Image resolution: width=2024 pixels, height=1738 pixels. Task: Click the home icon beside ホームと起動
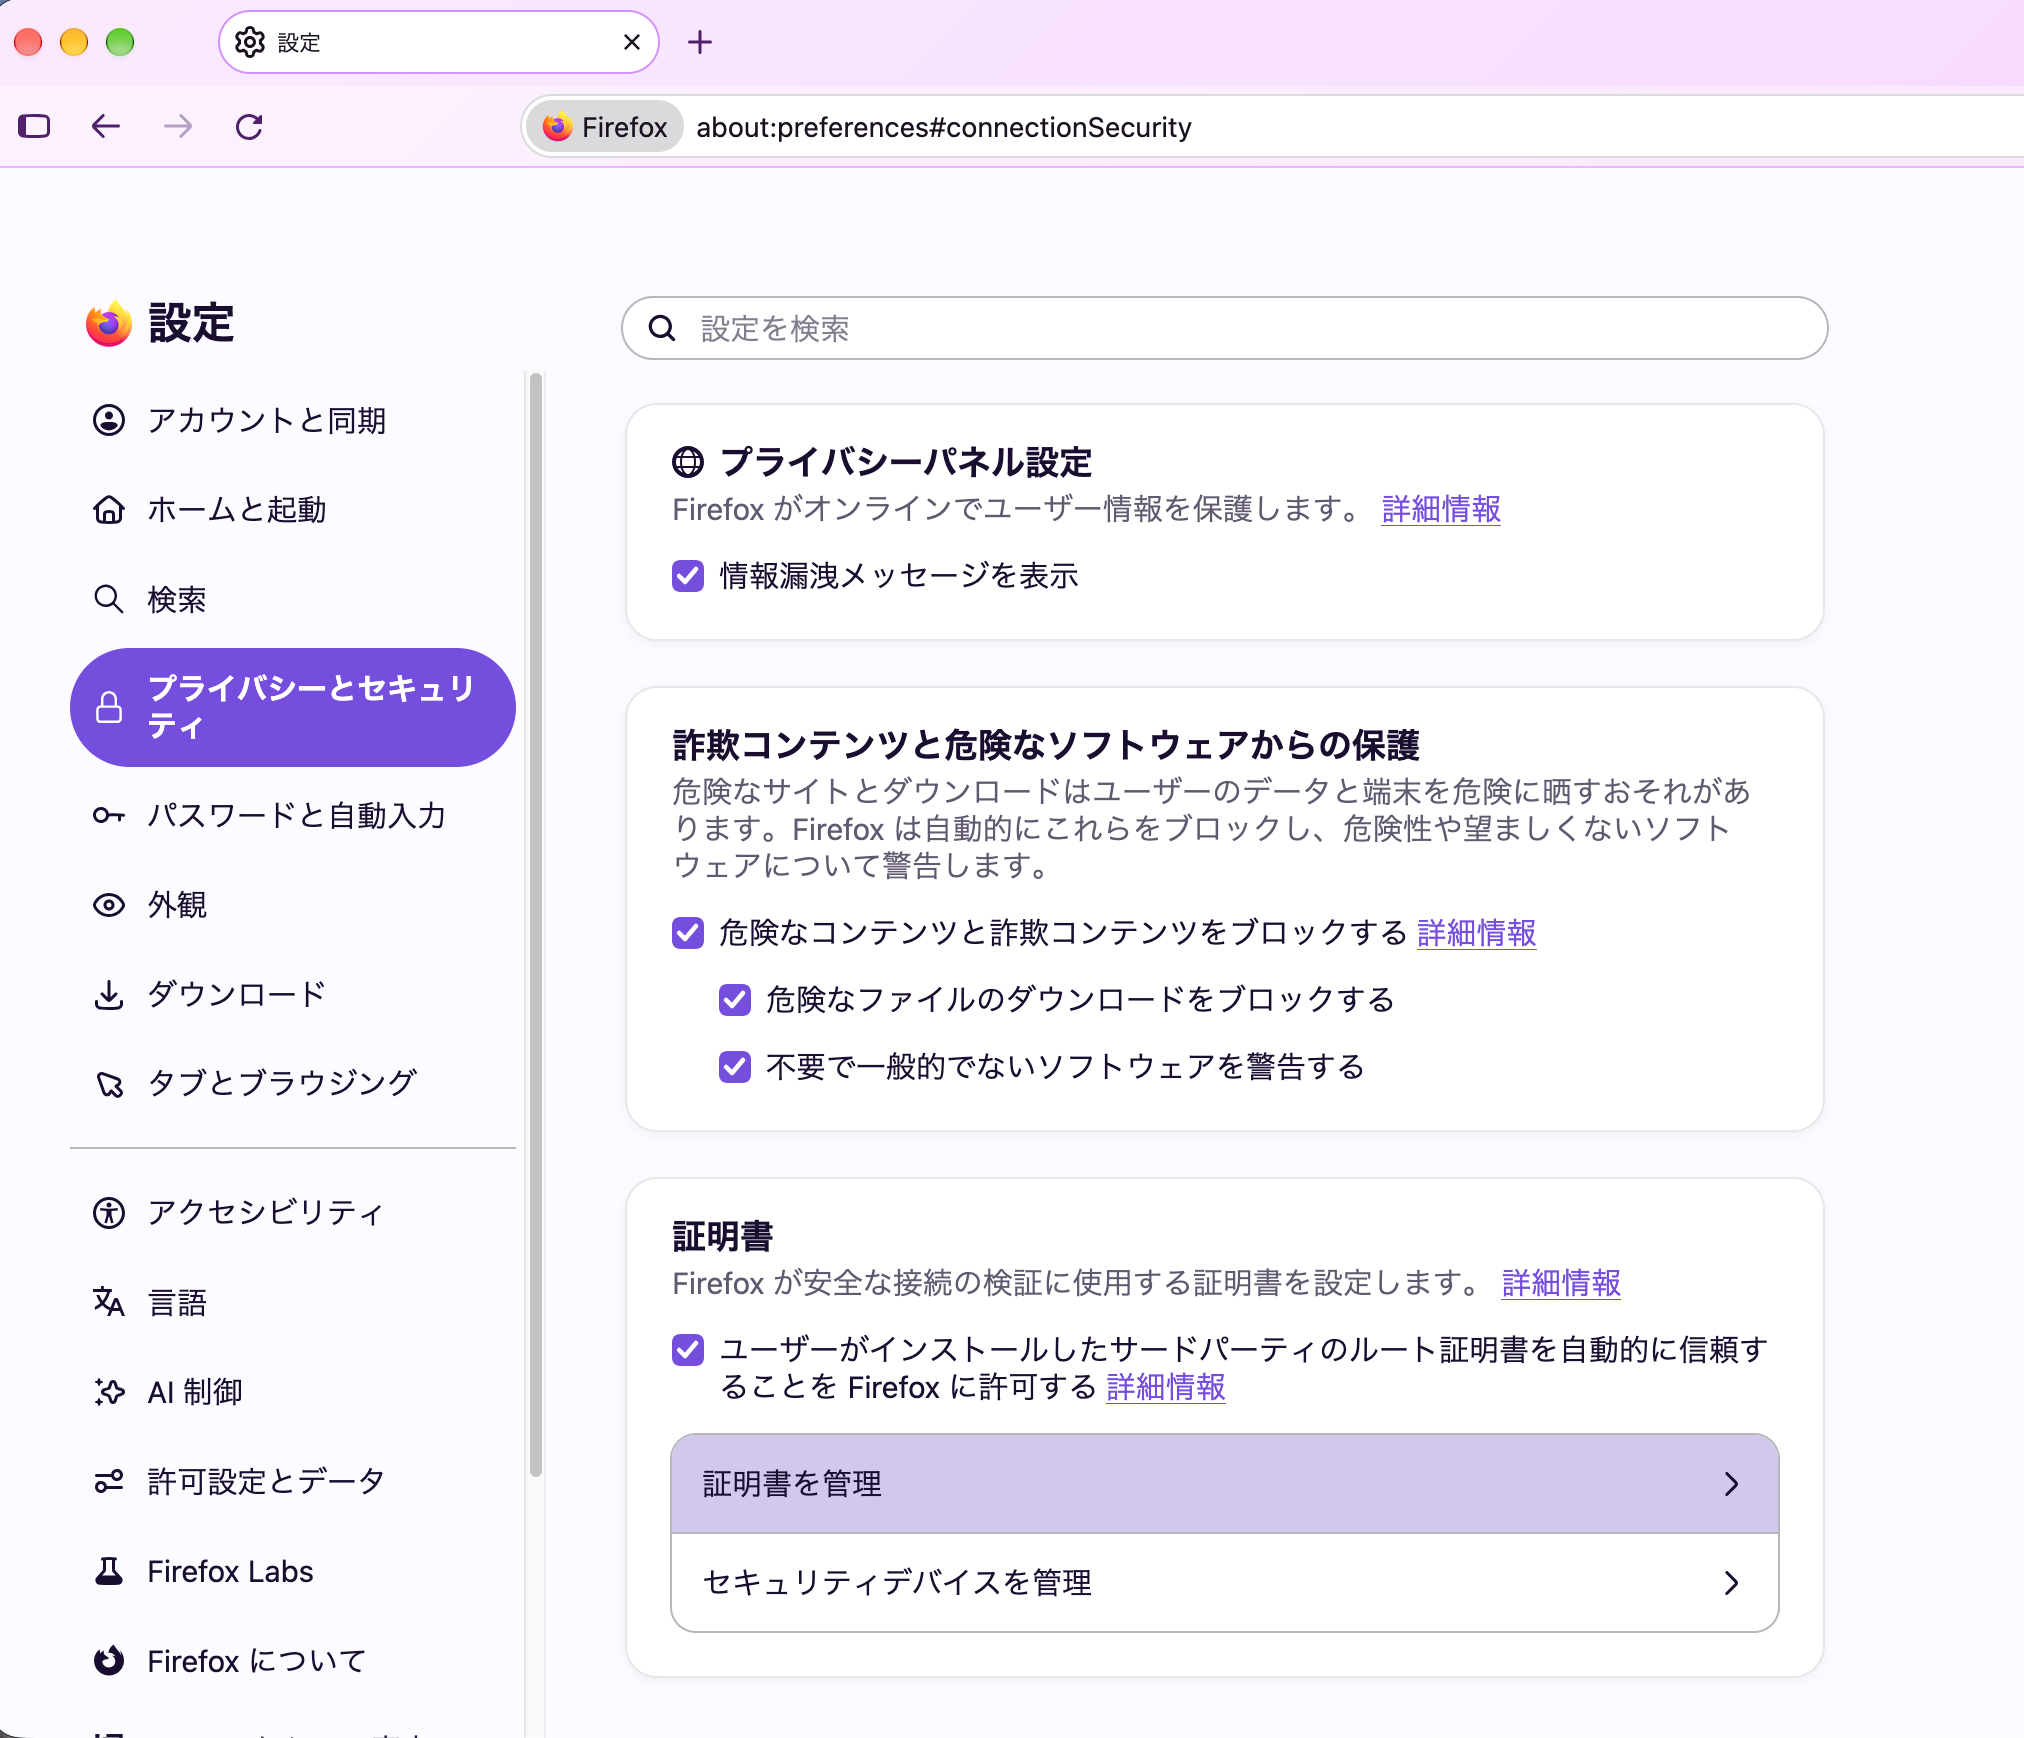point(109,510)
